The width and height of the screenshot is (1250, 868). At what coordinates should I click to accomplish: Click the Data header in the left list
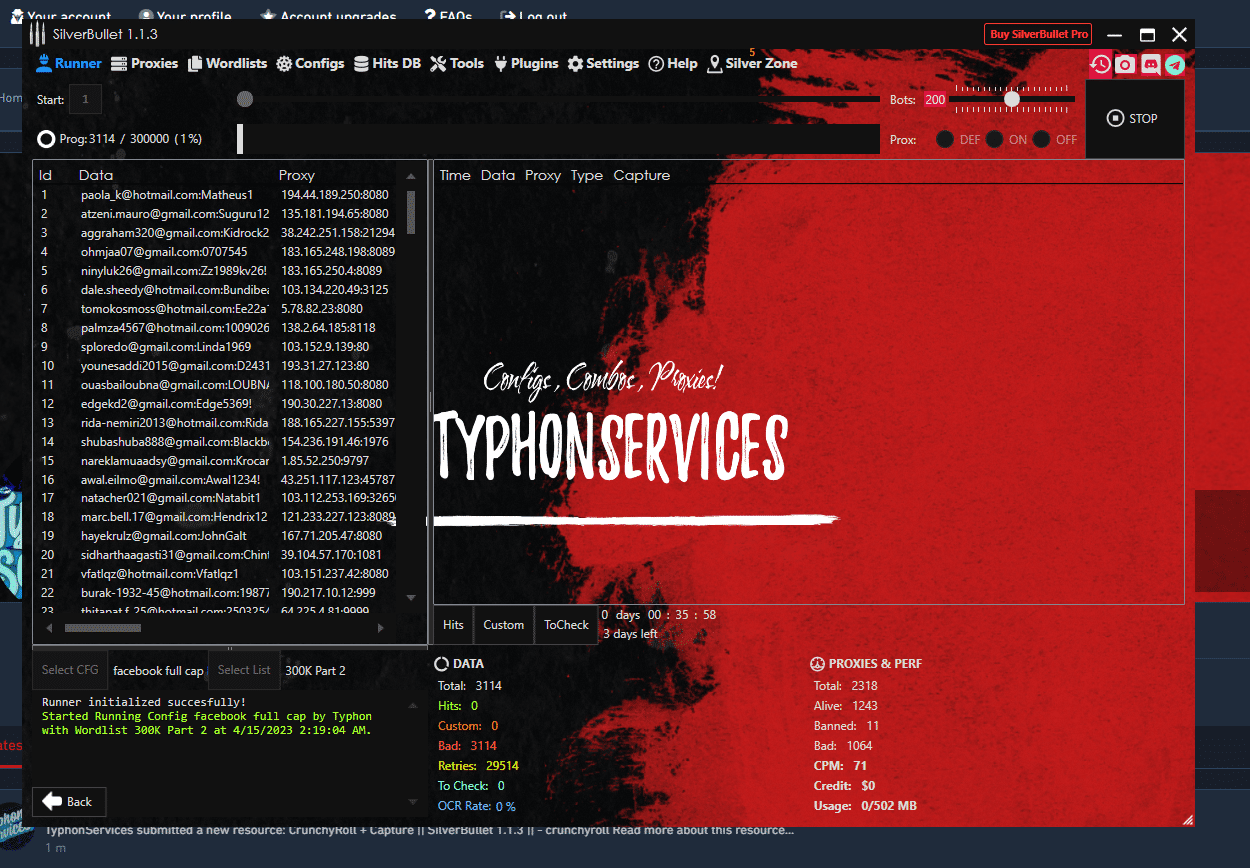click(96, 175)
